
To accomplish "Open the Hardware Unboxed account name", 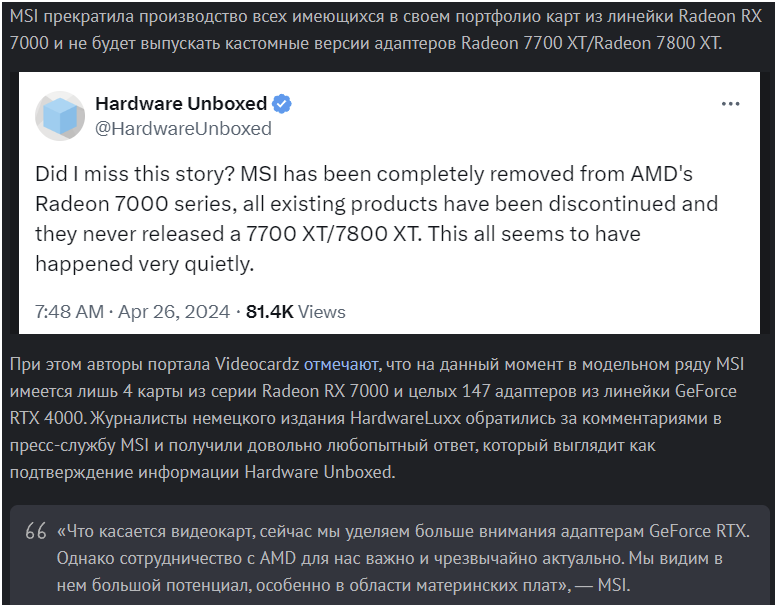I will pos(181,104).
